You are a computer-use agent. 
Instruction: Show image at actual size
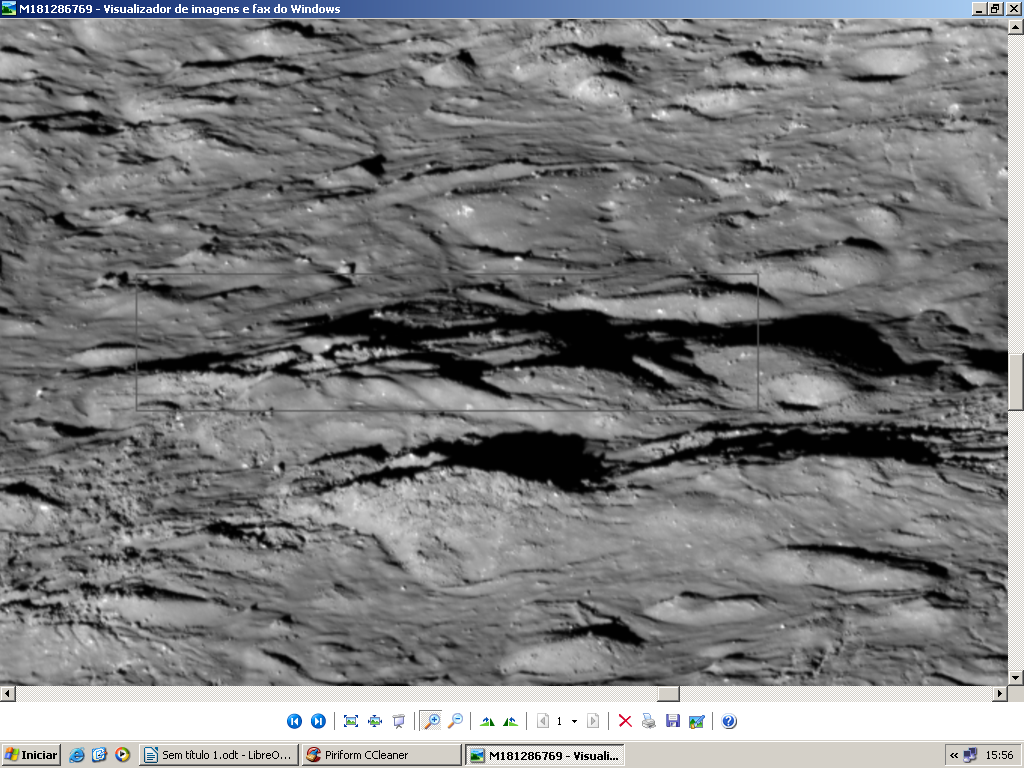375,721
